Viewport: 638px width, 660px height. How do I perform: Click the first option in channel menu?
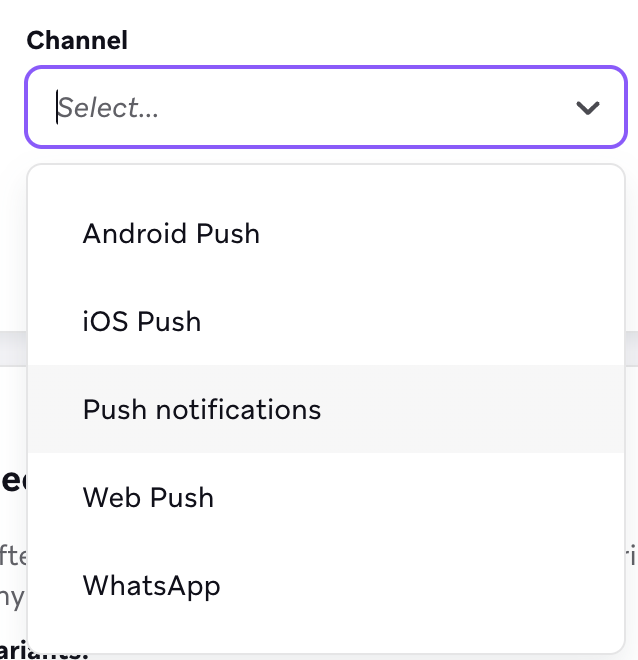(171, 234)
